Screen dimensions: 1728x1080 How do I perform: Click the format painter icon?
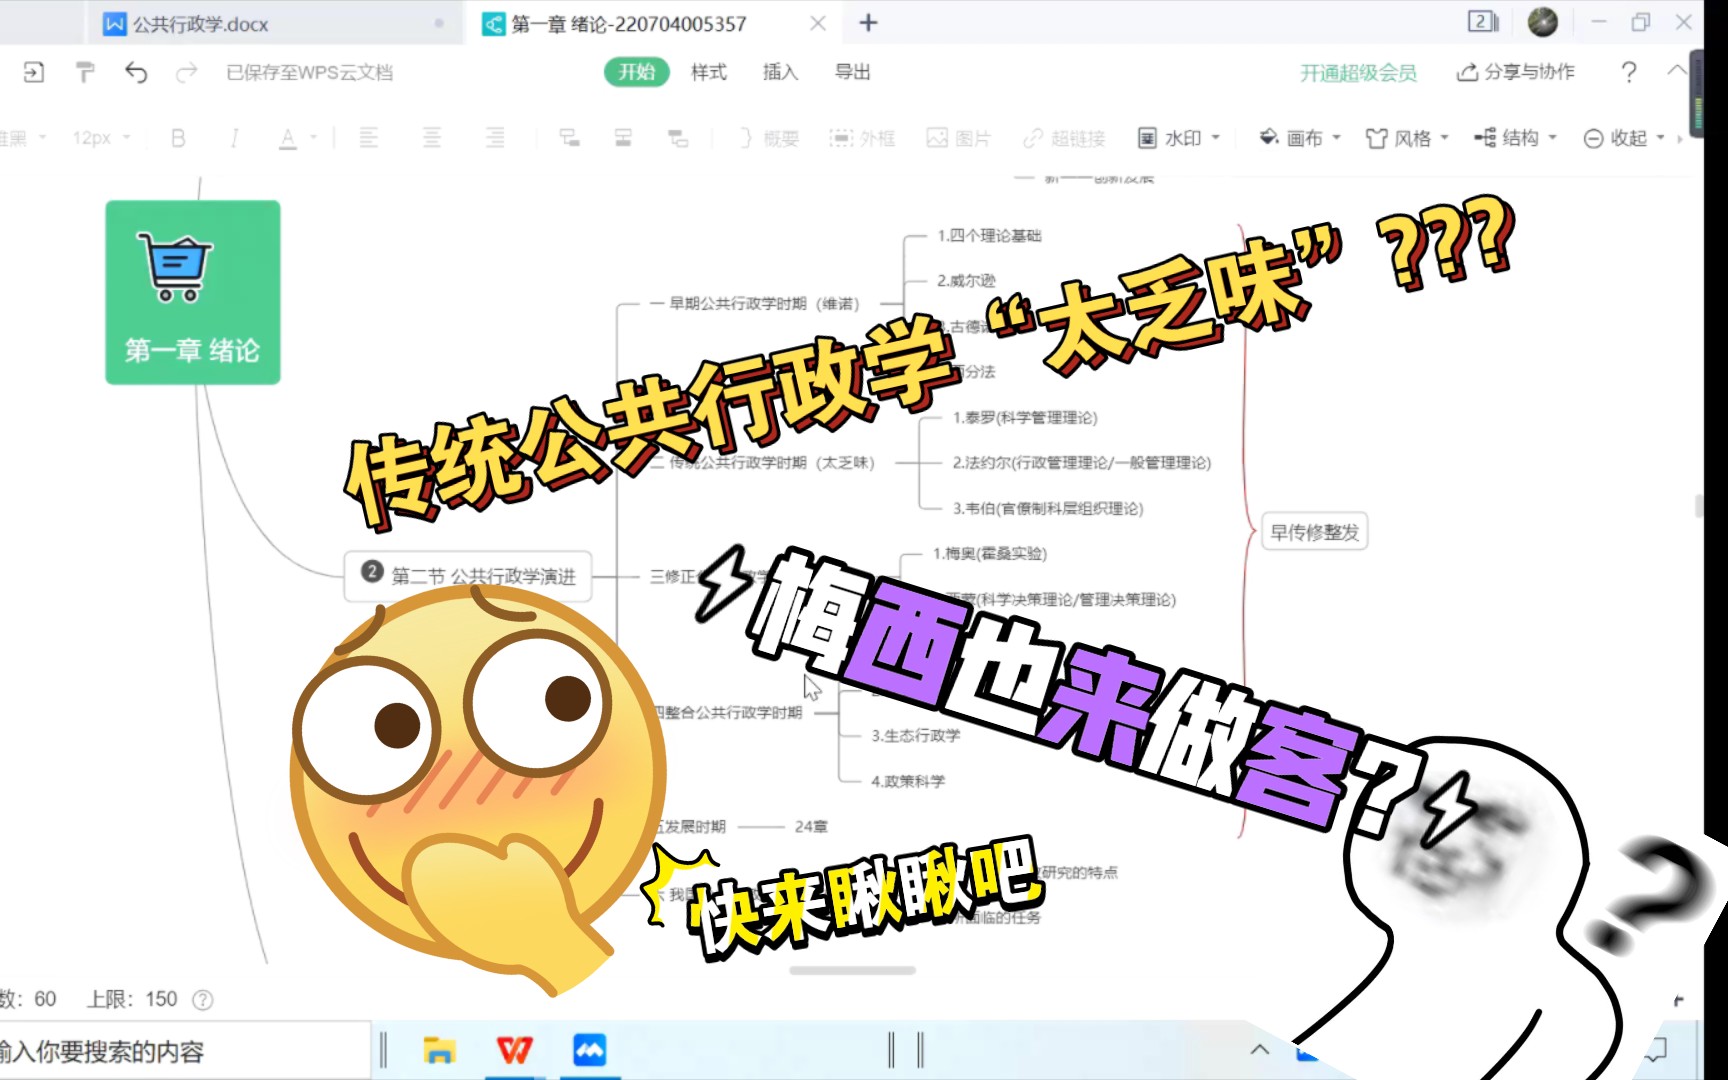[85, 72]
